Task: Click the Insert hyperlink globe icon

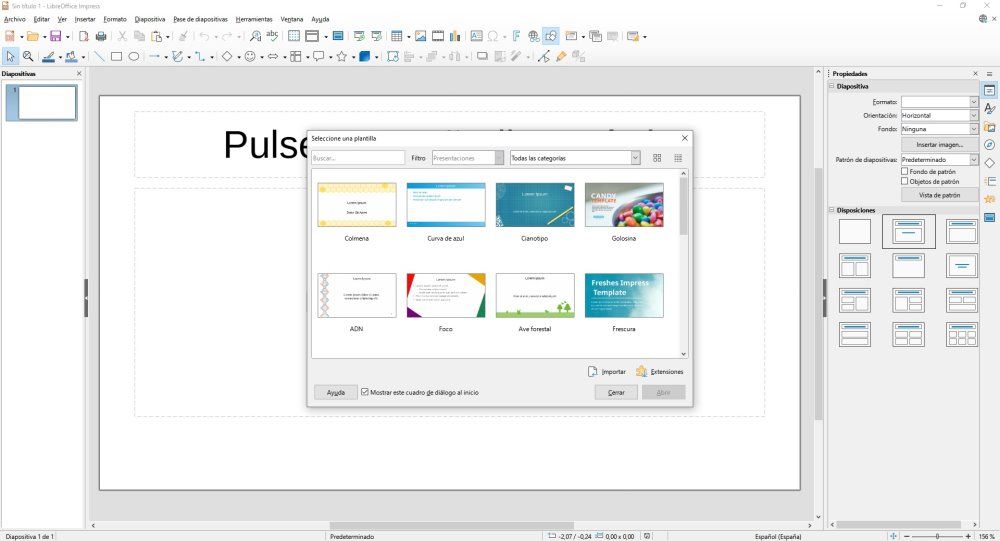Action: click(533, 36)
